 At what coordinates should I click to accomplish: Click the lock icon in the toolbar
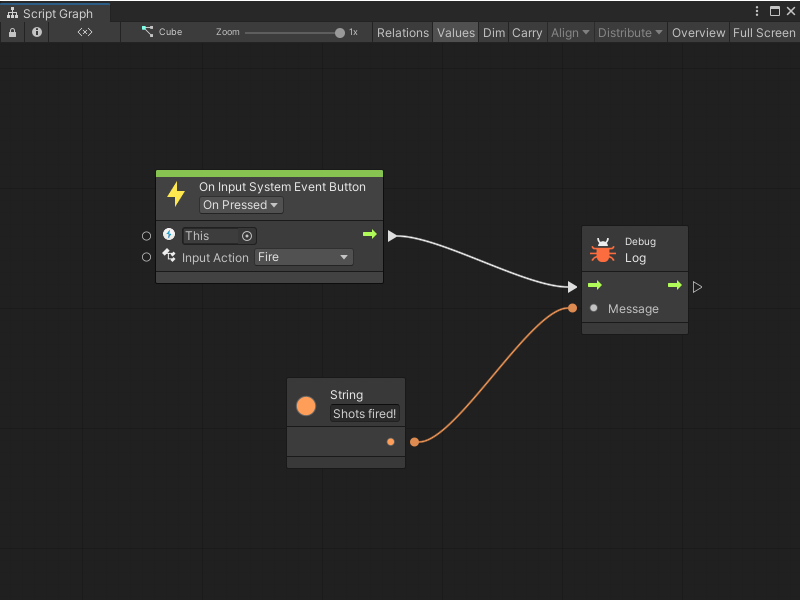[x=12, y=32]
